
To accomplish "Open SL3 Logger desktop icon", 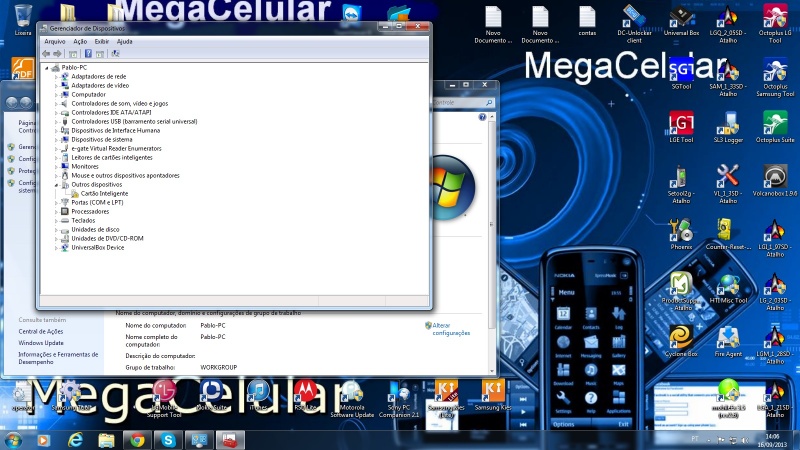I will (x=728, y=128).
